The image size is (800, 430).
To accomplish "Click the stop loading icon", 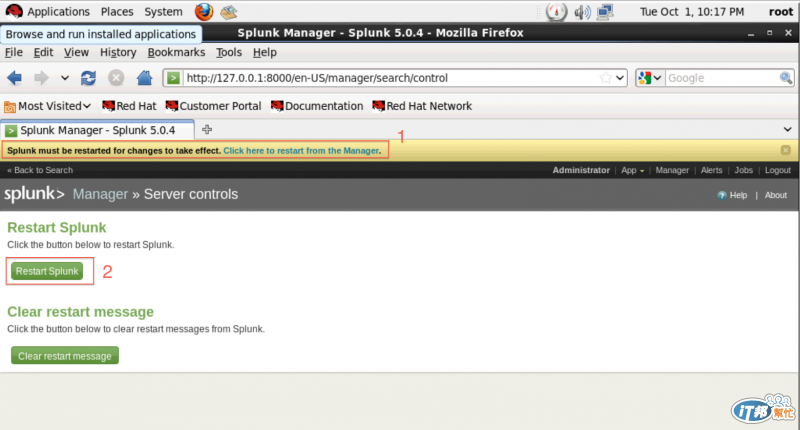I will click(116, 78).
